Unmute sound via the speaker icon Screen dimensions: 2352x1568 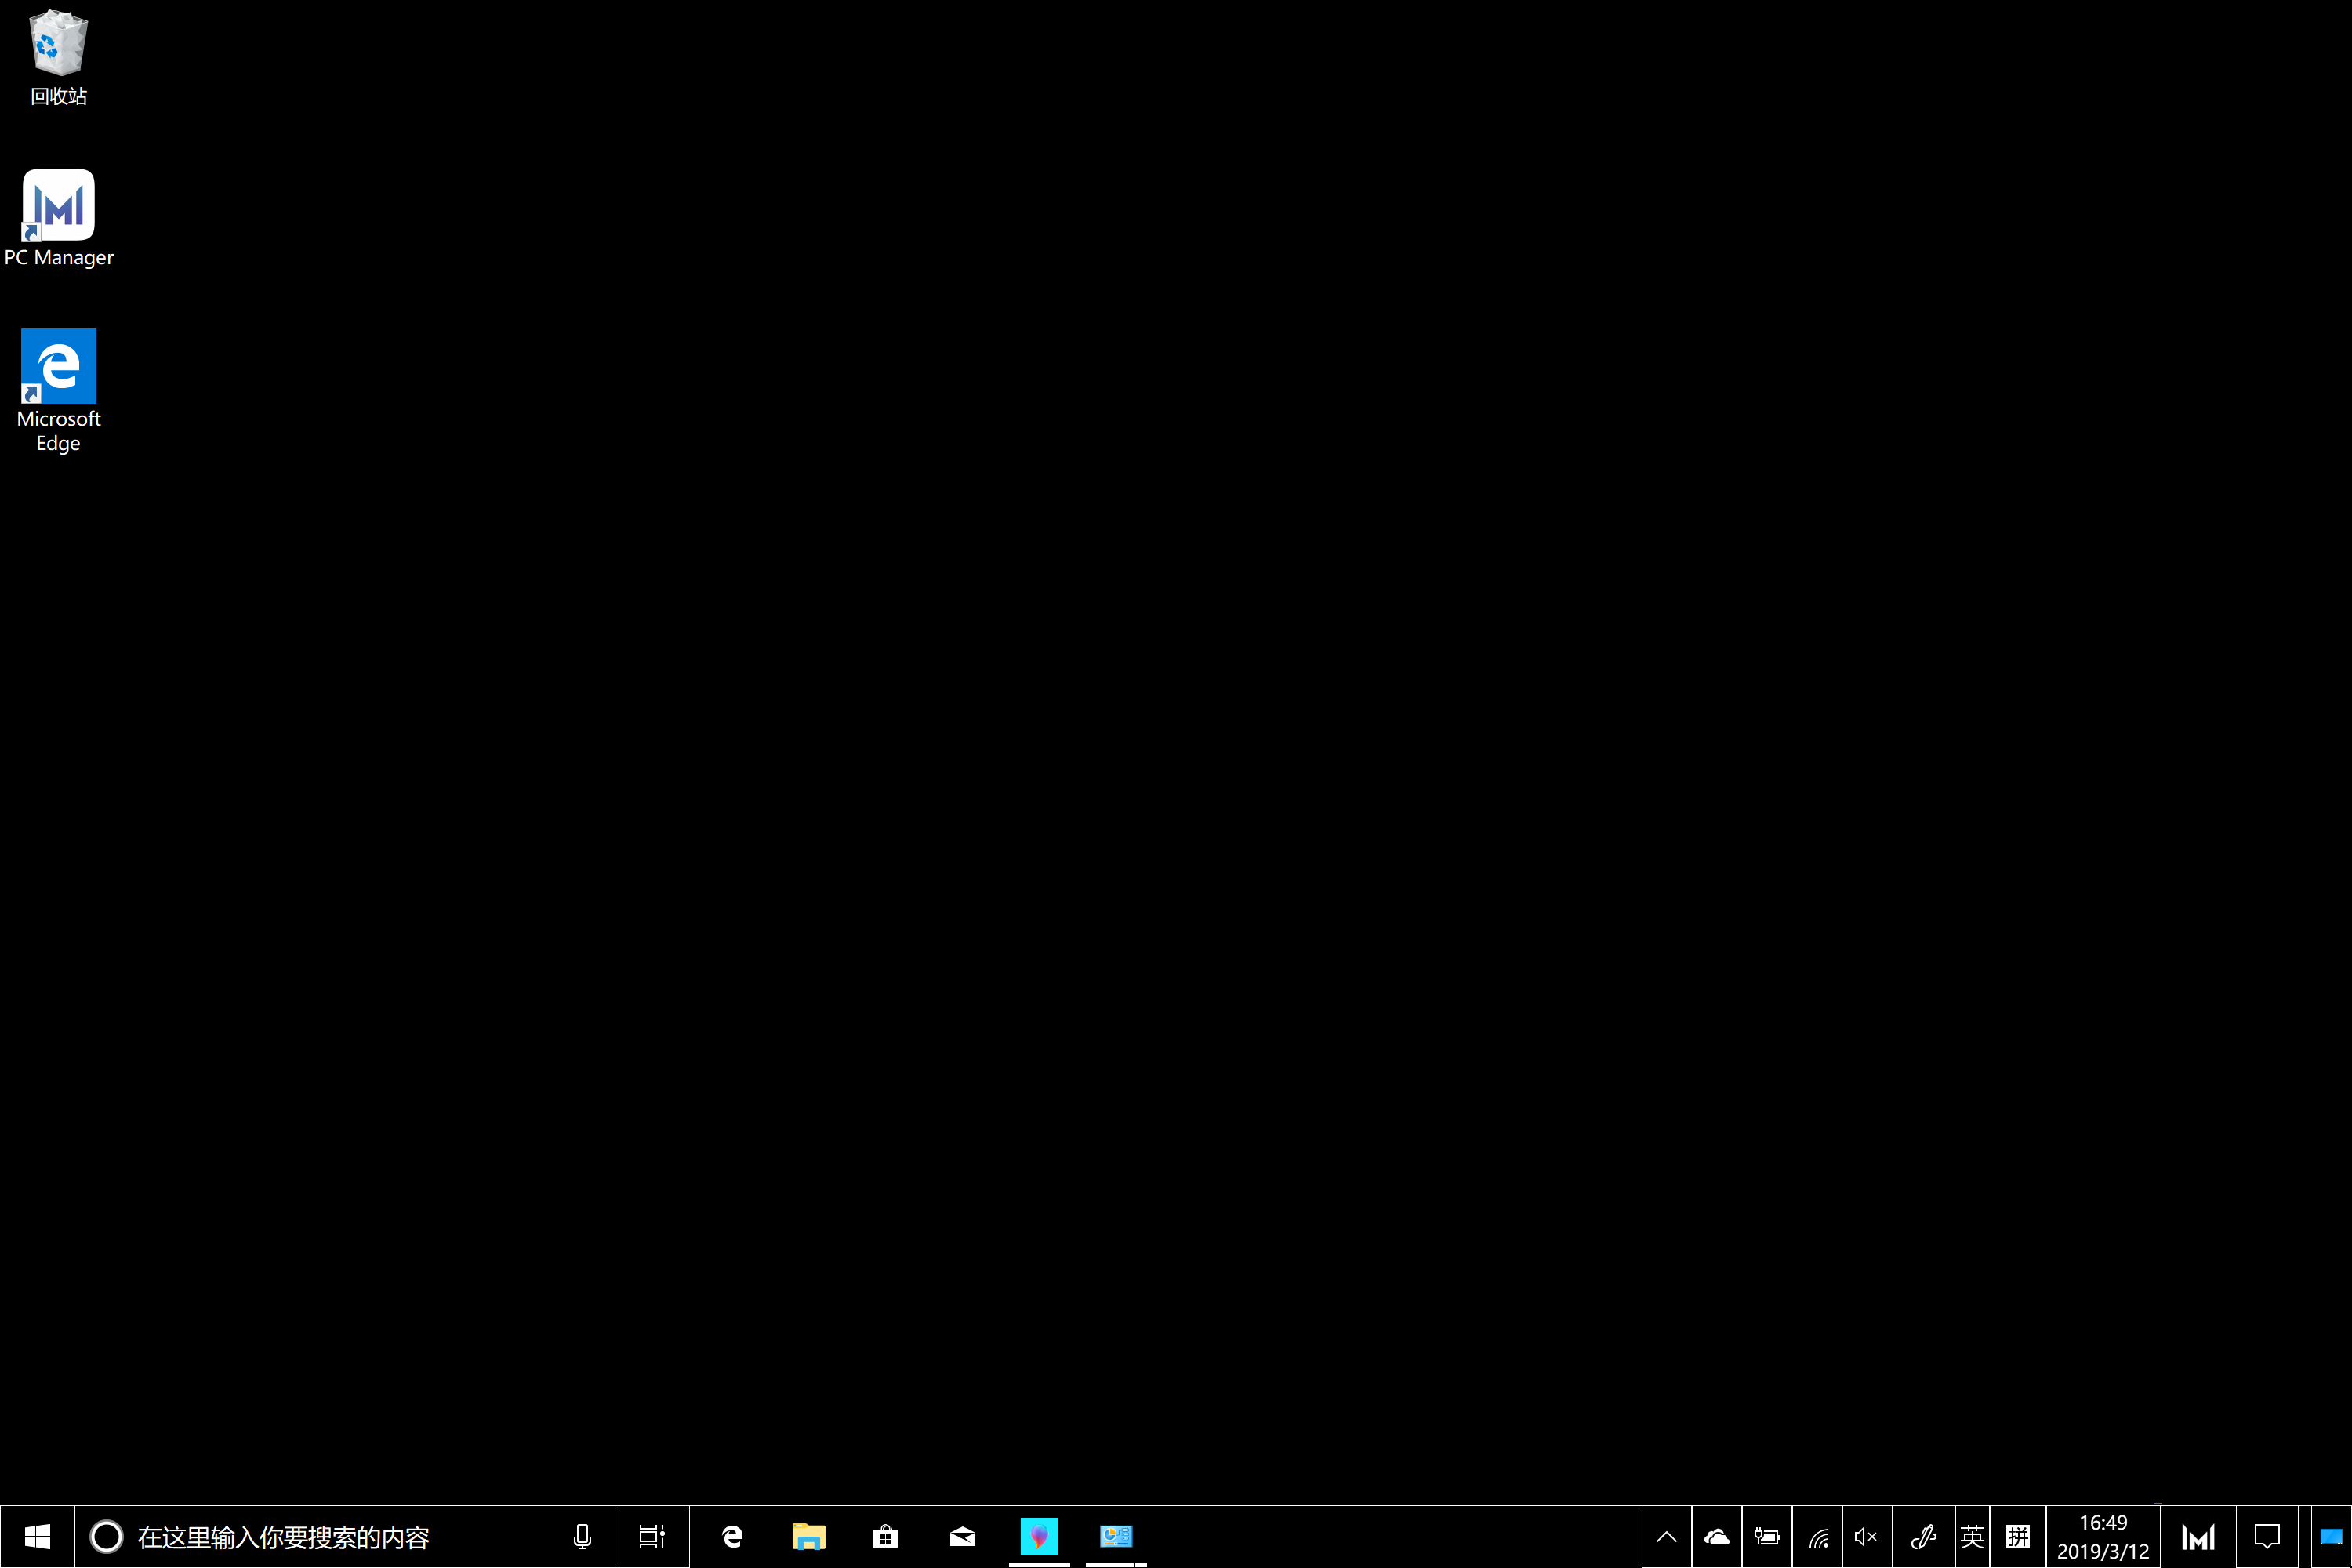point(1866,1536)
